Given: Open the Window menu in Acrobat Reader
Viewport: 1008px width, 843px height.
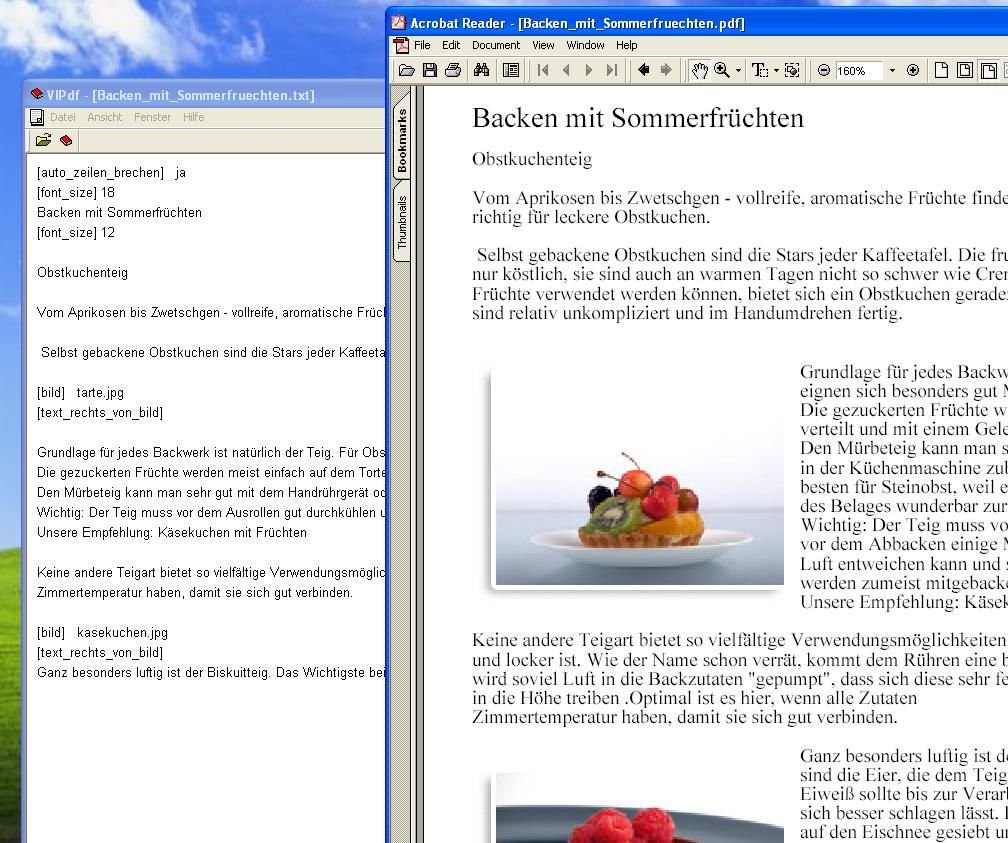Looking at the screenshot, I should (585, 45).
